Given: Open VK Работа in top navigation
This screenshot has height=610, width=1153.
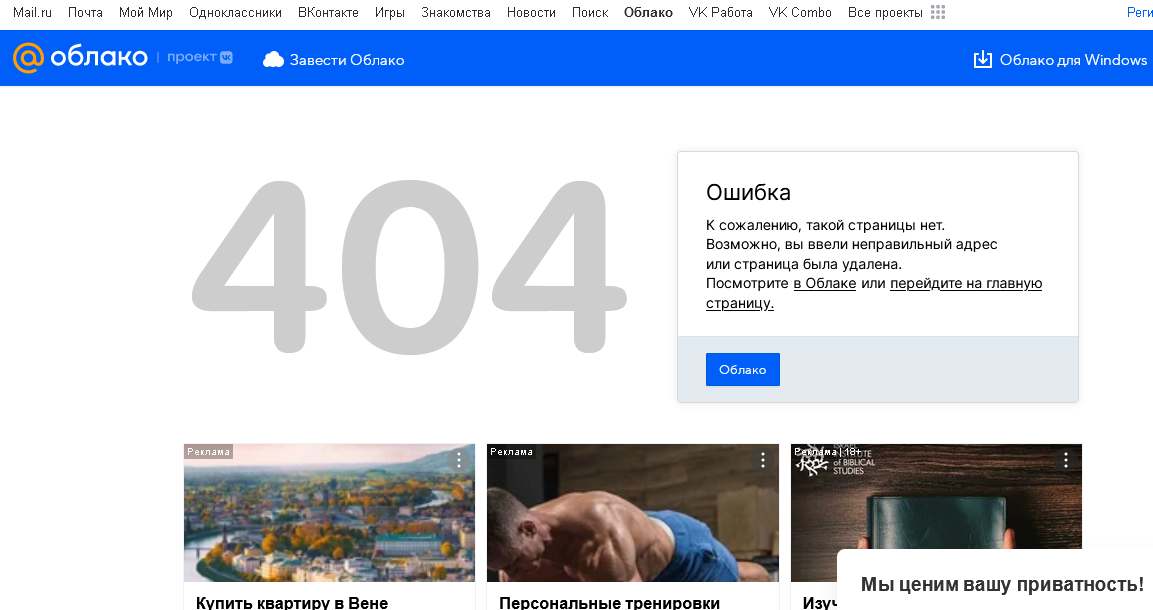Looking at the screenshot, I should [x=721, y=12].
